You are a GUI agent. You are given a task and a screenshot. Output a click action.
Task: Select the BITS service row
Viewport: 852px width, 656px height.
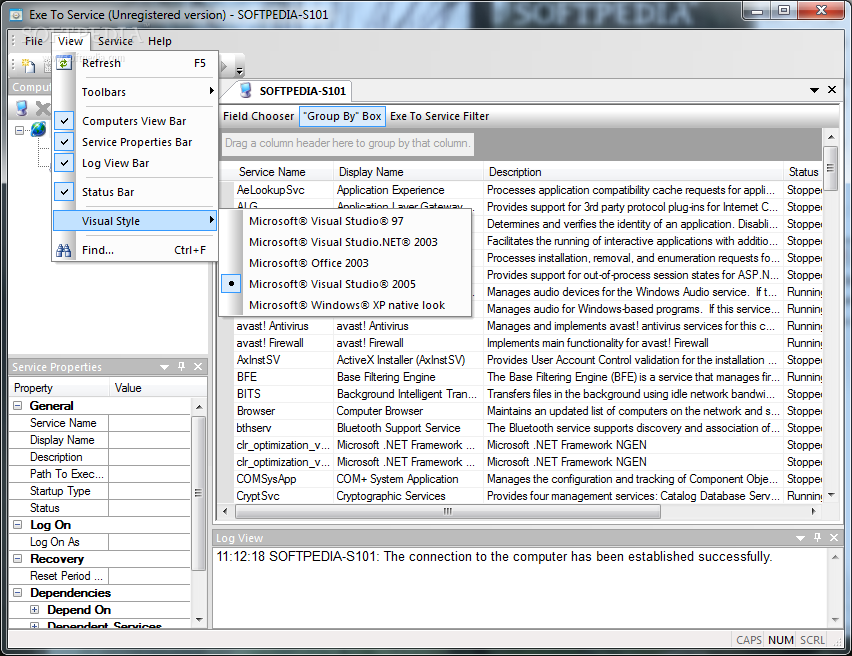click(521, 393)
